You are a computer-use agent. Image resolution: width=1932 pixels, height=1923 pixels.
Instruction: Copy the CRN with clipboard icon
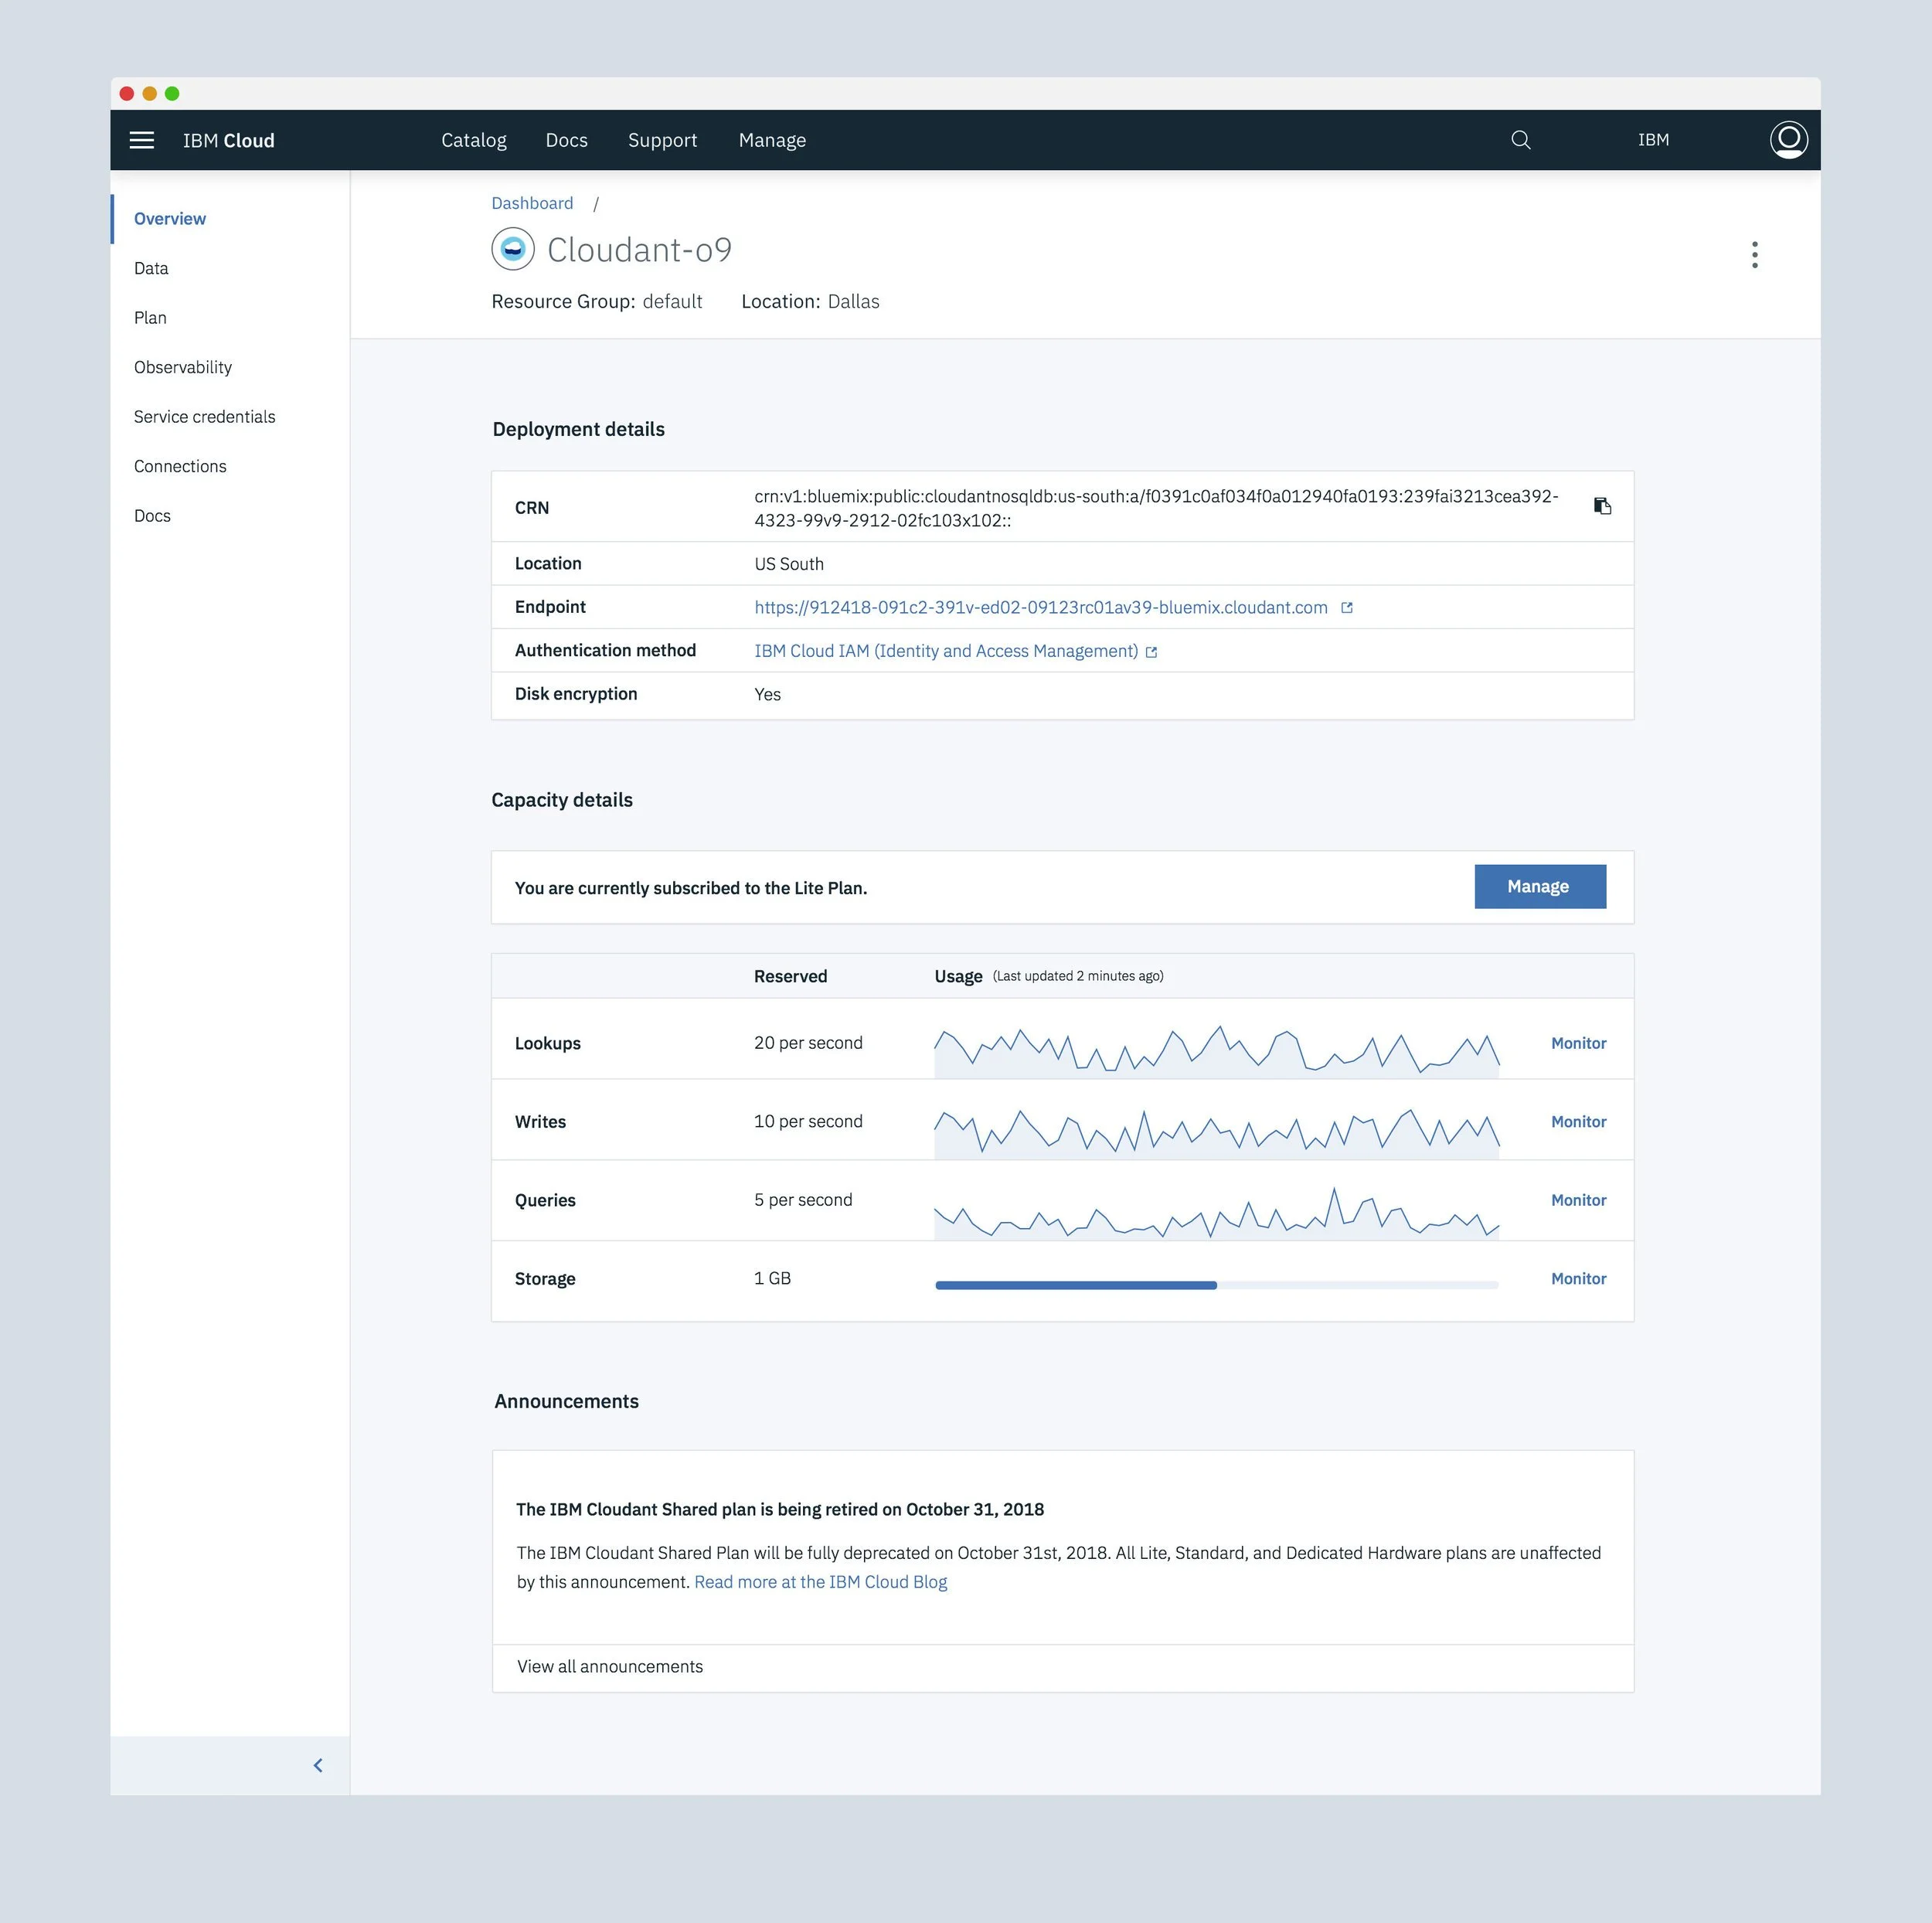click(1602, 506)
